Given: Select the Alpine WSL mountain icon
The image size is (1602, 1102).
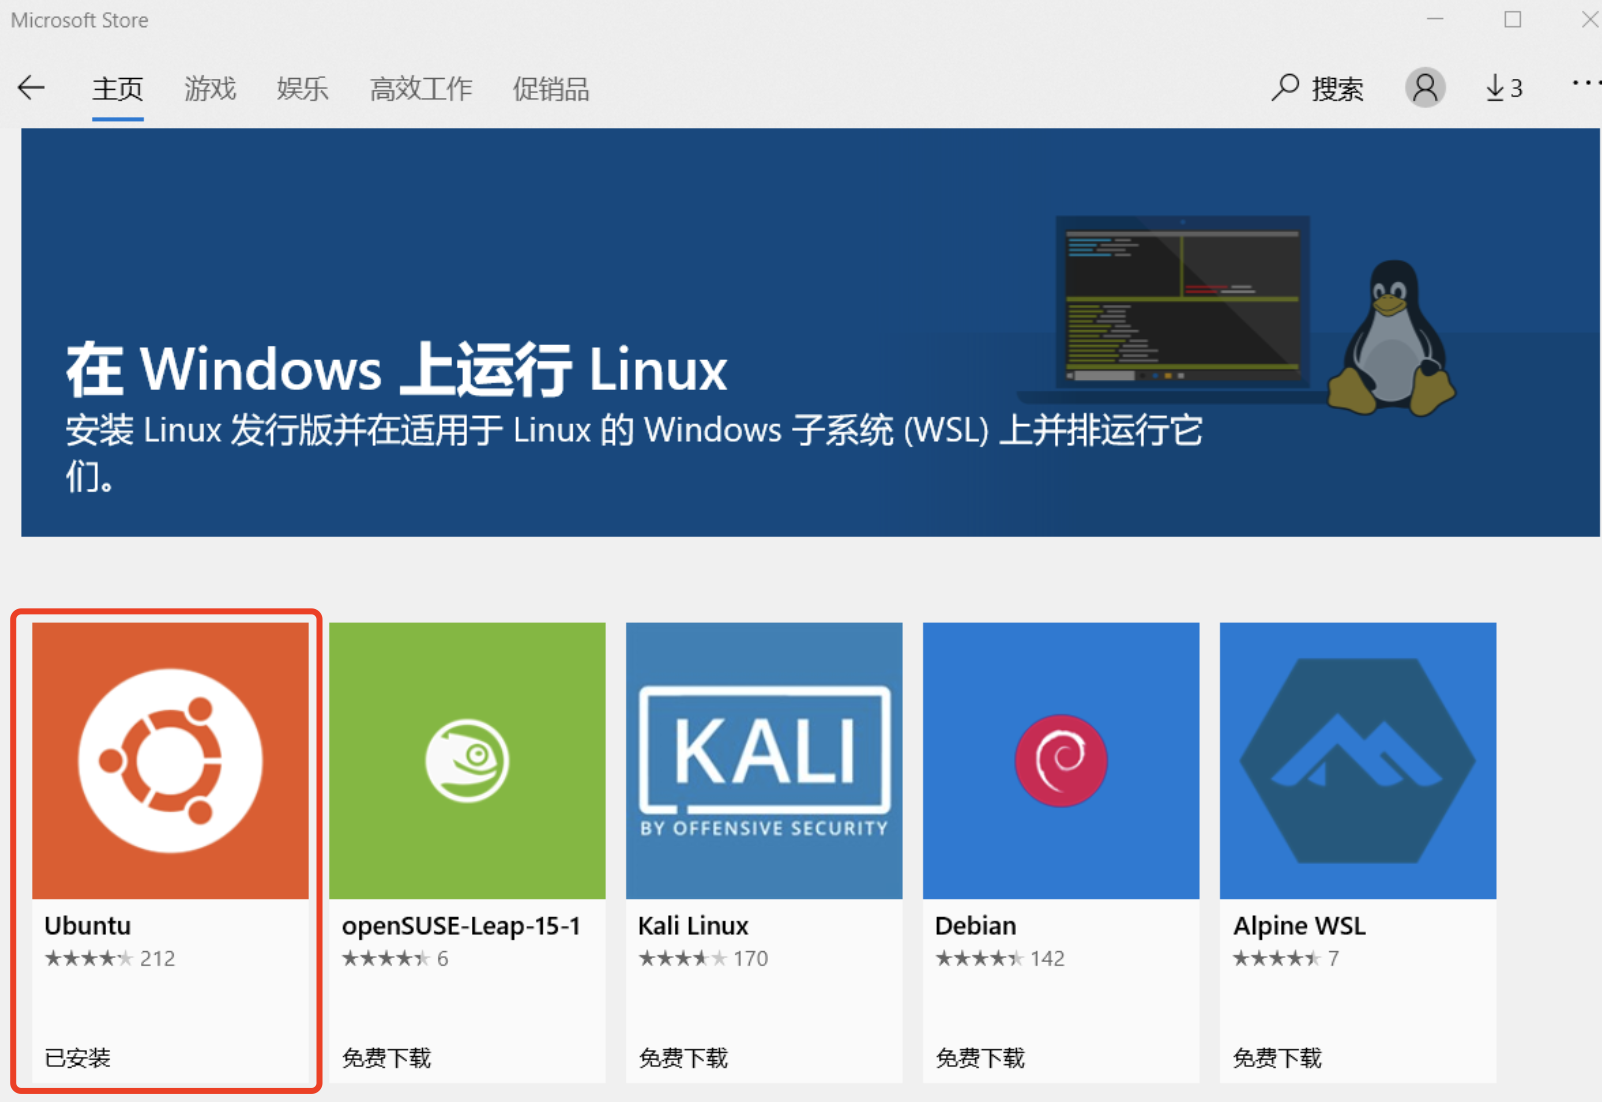Looking at the screenshot, I should (x=1357, y=758).
